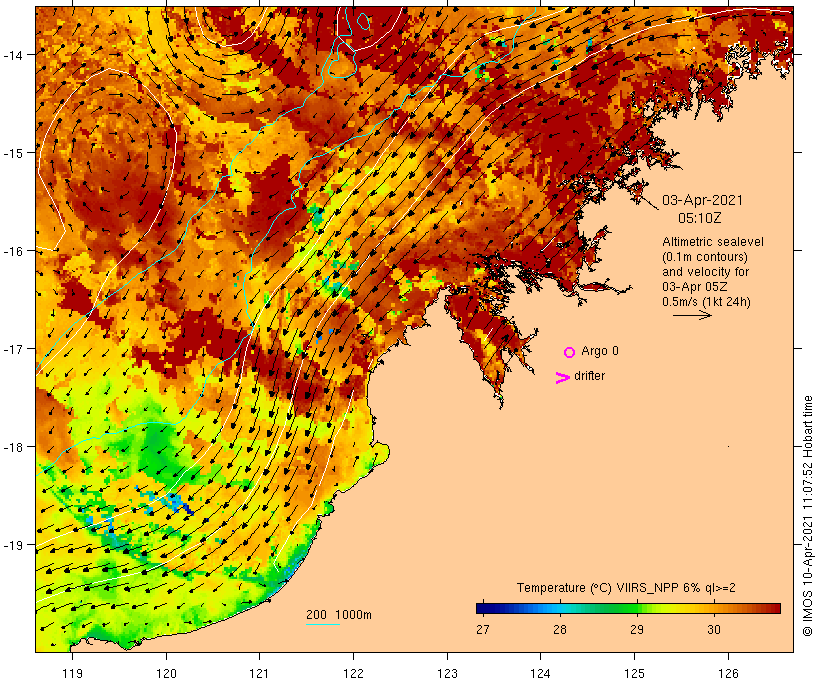Click the temperature colorbar gradient
Image resolution: width=820 pixels, height=680 pixels.
628,608
